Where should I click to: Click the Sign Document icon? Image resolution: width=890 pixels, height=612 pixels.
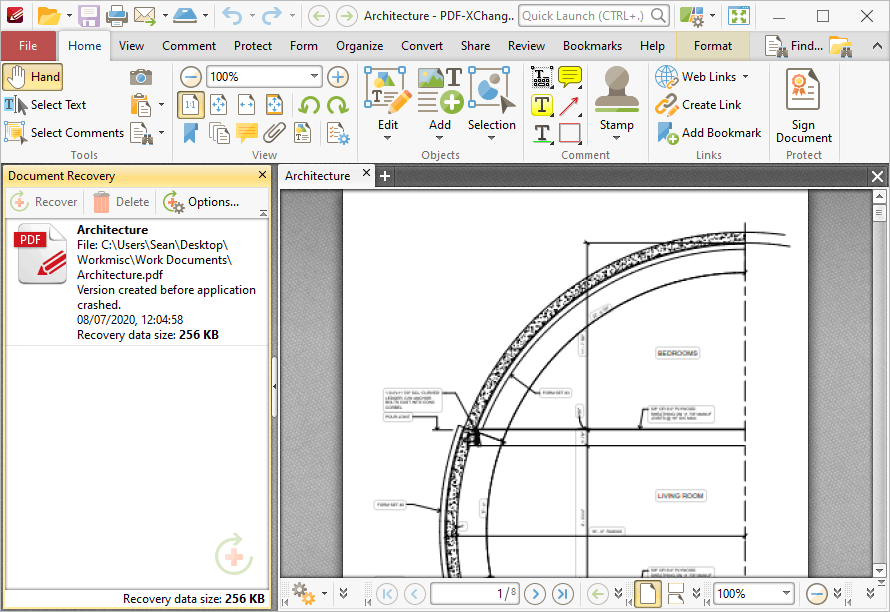click(803, 89)
